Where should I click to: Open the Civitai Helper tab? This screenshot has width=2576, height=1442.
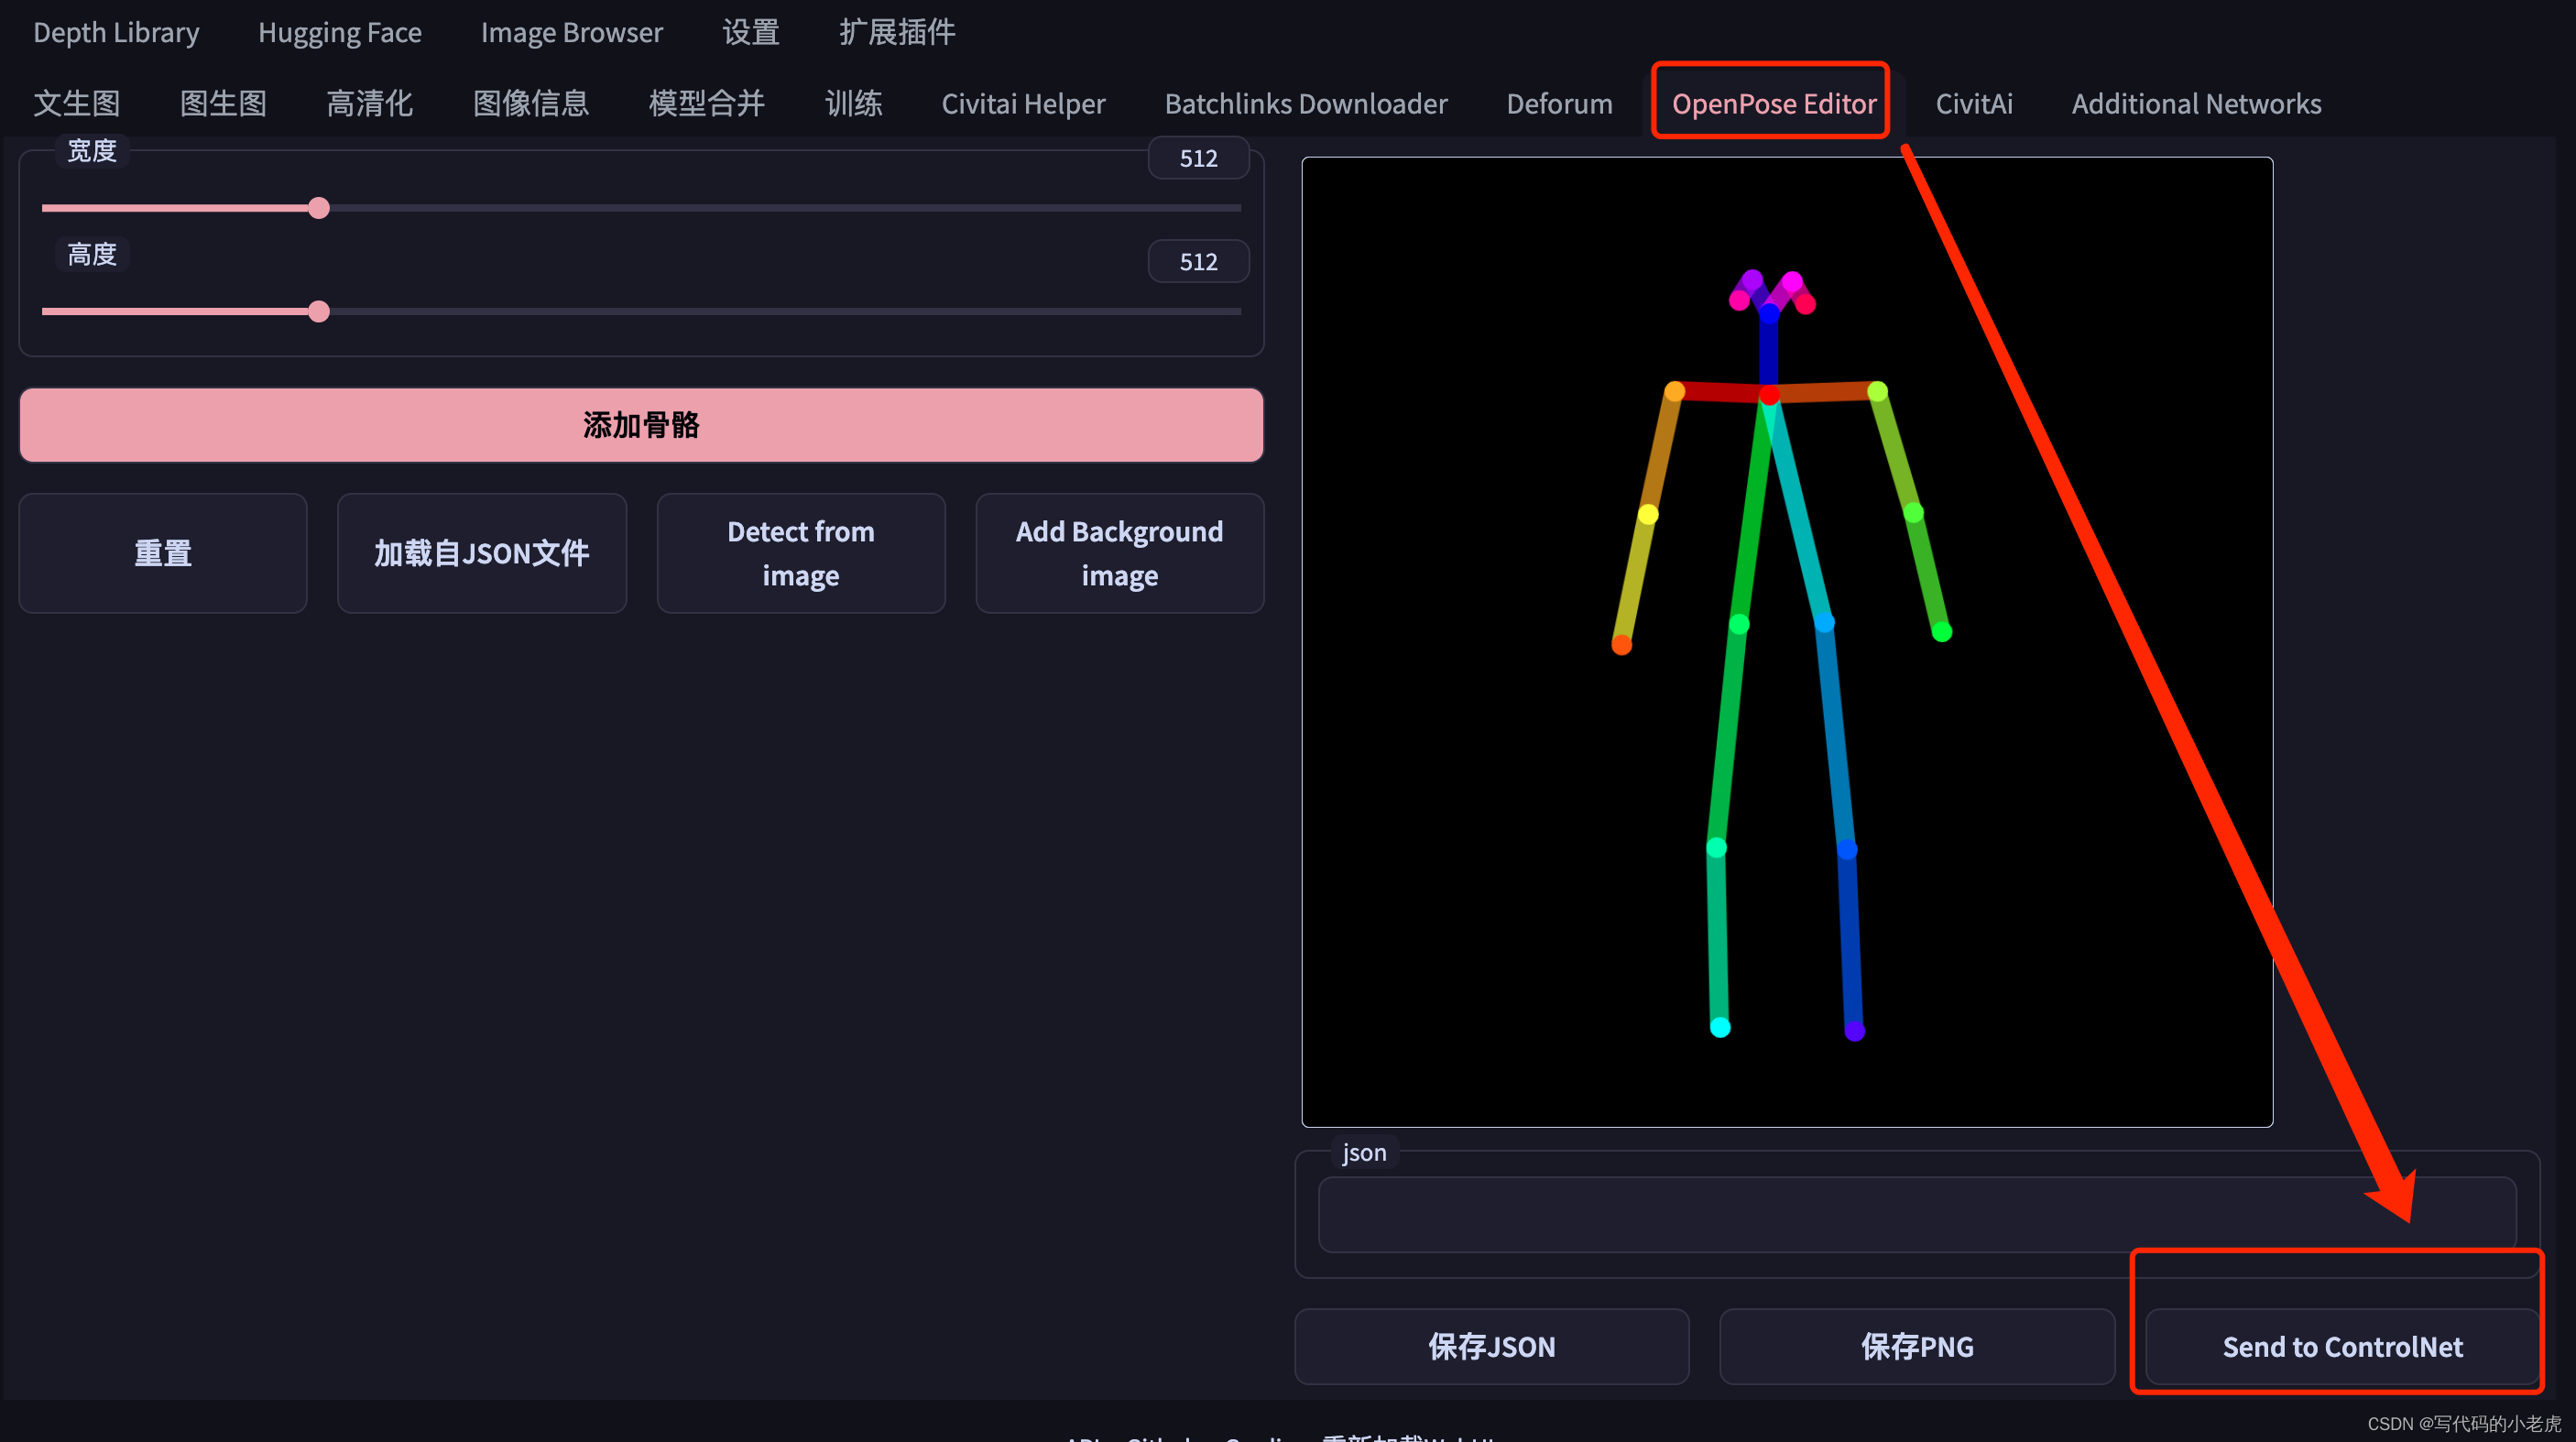1023,103
